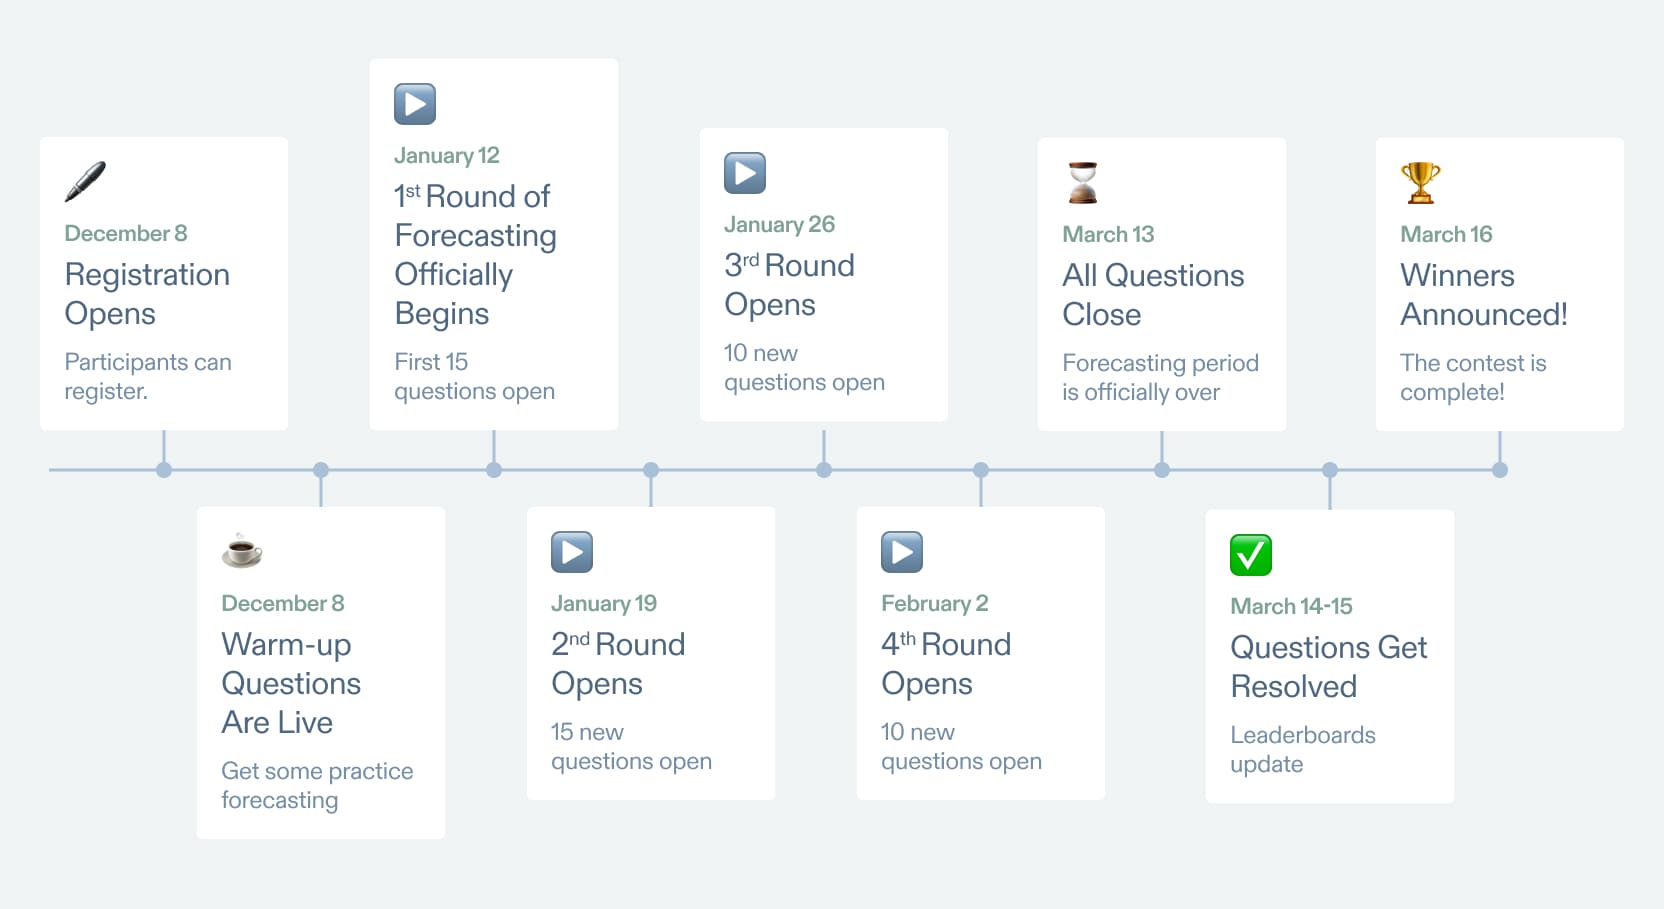This screenshot has width=1664, height=909.
Task: Click the coffee cup icon for Warm-up Questions
Action: click(242, 551)
